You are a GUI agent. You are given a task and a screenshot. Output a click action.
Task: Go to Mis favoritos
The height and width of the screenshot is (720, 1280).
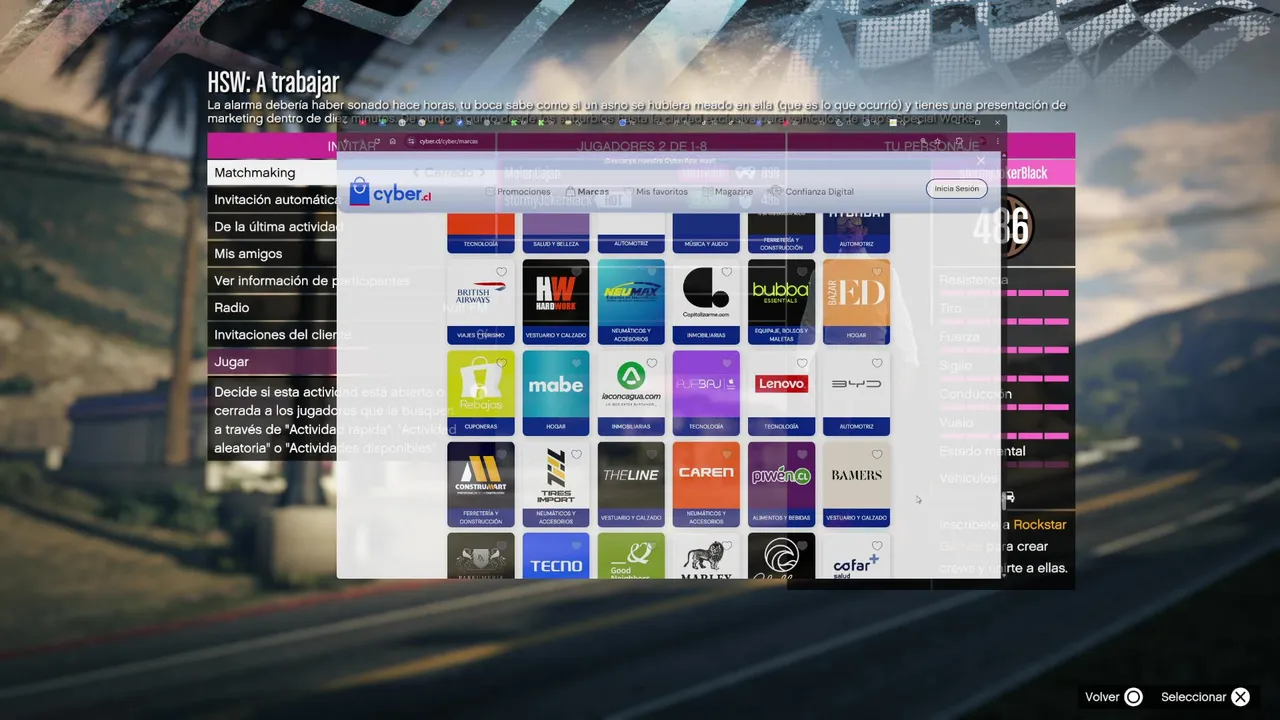pos(656,191)
